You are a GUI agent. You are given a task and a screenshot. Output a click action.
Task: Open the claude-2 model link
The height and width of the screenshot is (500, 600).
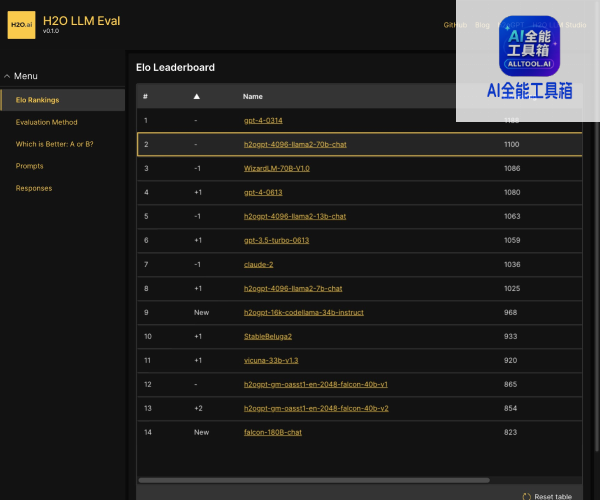pyautogui.click(x=258, y=264)
